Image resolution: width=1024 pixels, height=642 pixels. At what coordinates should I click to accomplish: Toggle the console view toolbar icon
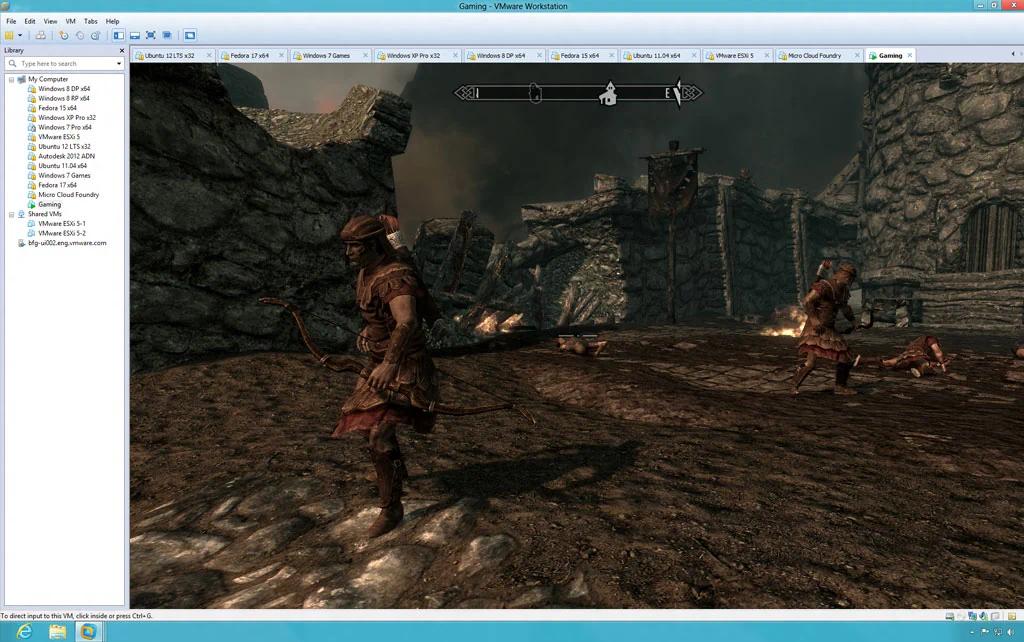(x=190, y=35)
